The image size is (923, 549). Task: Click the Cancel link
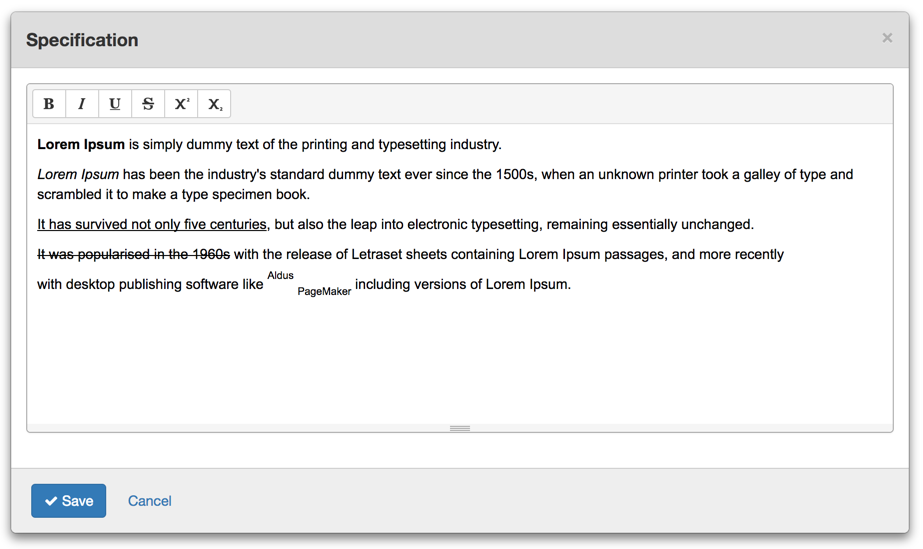(150, 501)
